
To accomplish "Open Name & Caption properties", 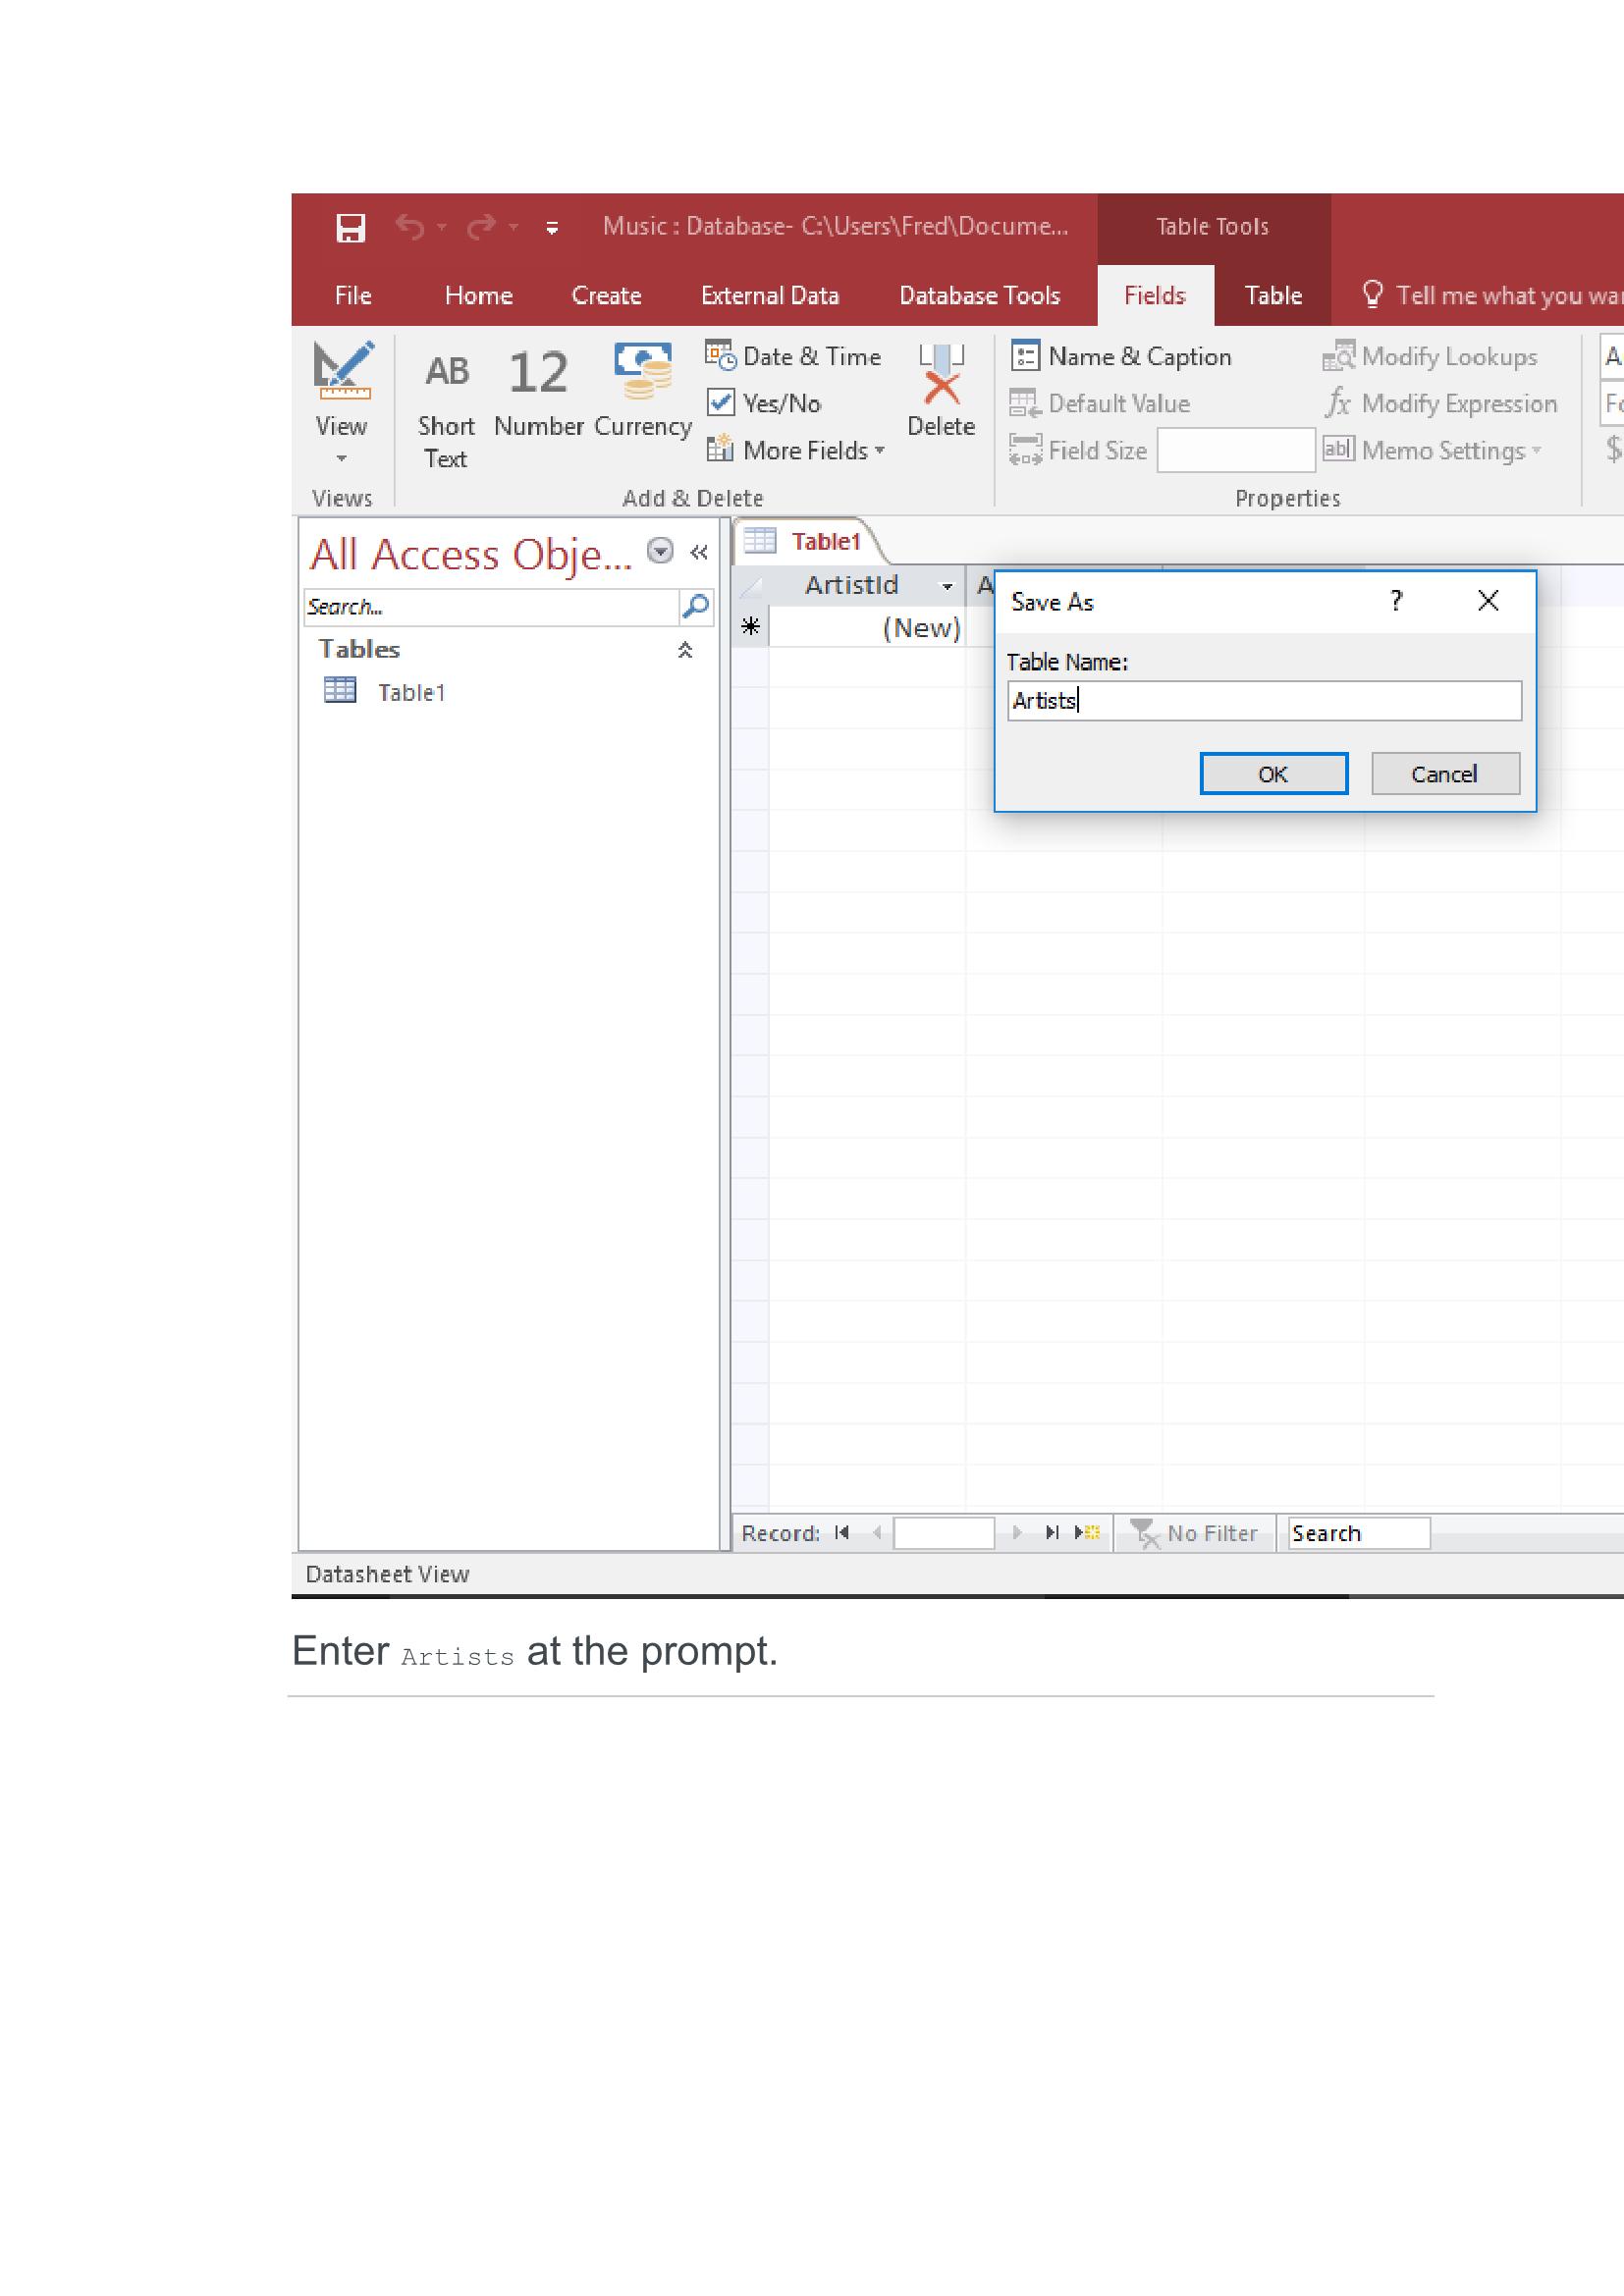I will point(1121,357).
